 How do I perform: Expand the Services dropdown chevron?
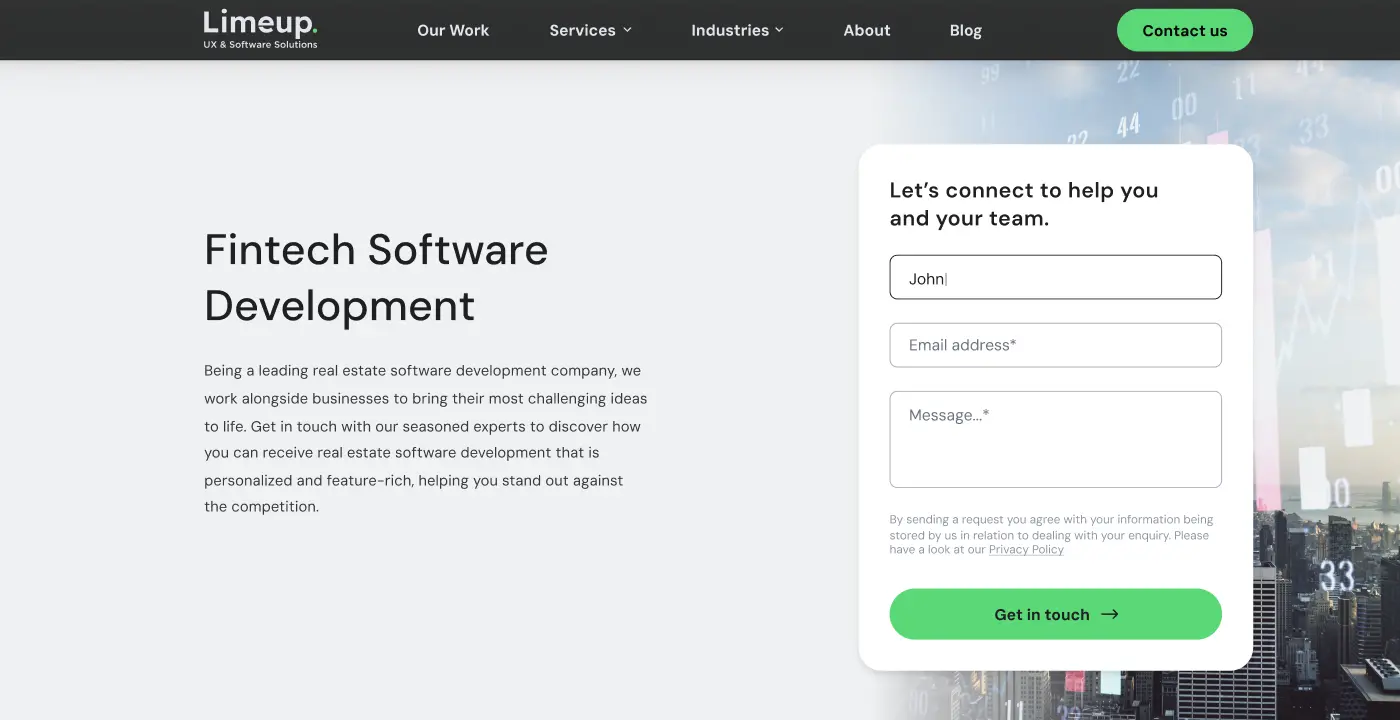coord(628,30)
